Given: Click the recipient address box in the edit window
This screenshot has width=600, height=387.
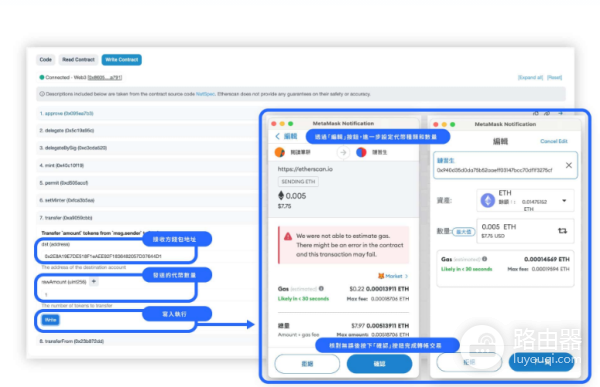Looking at the screenshot, I should (x=505, y=165).
